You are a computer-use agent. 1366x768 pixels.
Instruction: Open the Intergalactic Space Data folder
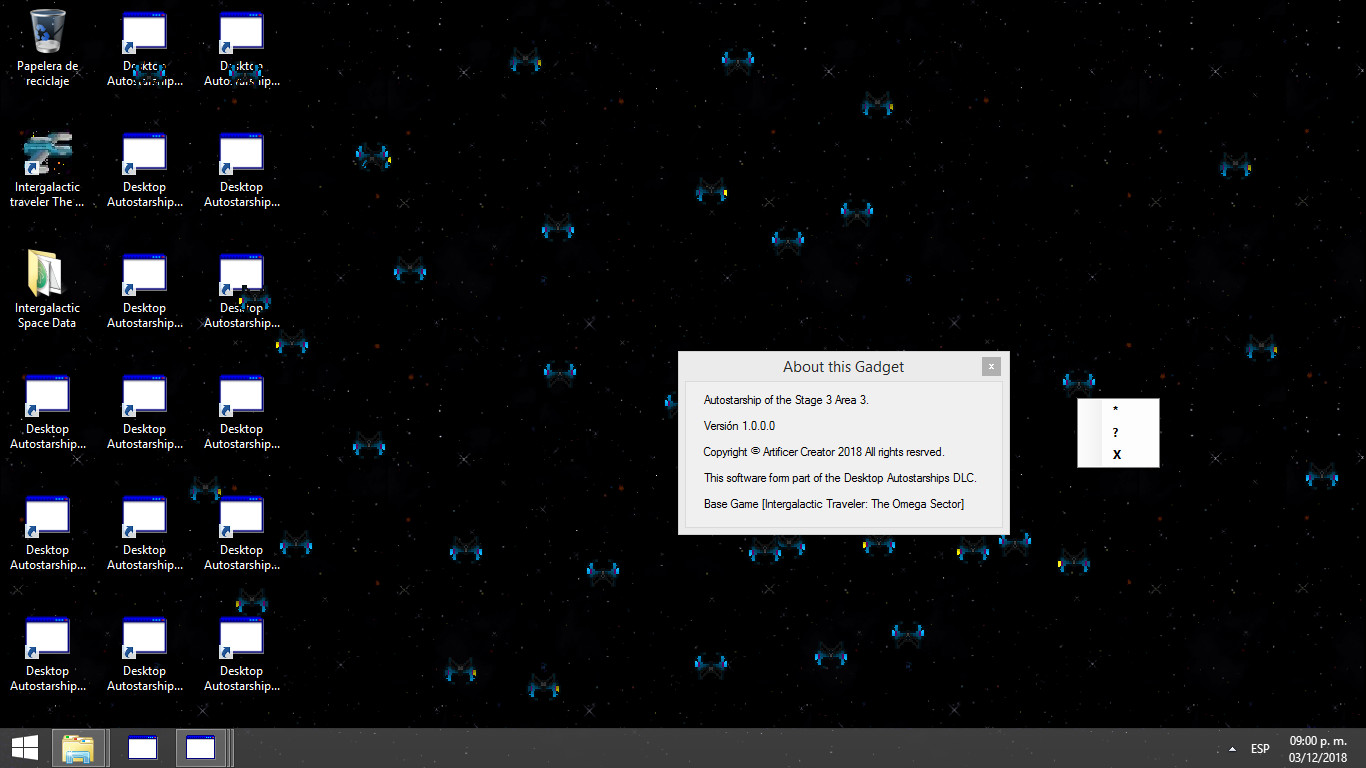pyautogui.click(x=46, y=280)
